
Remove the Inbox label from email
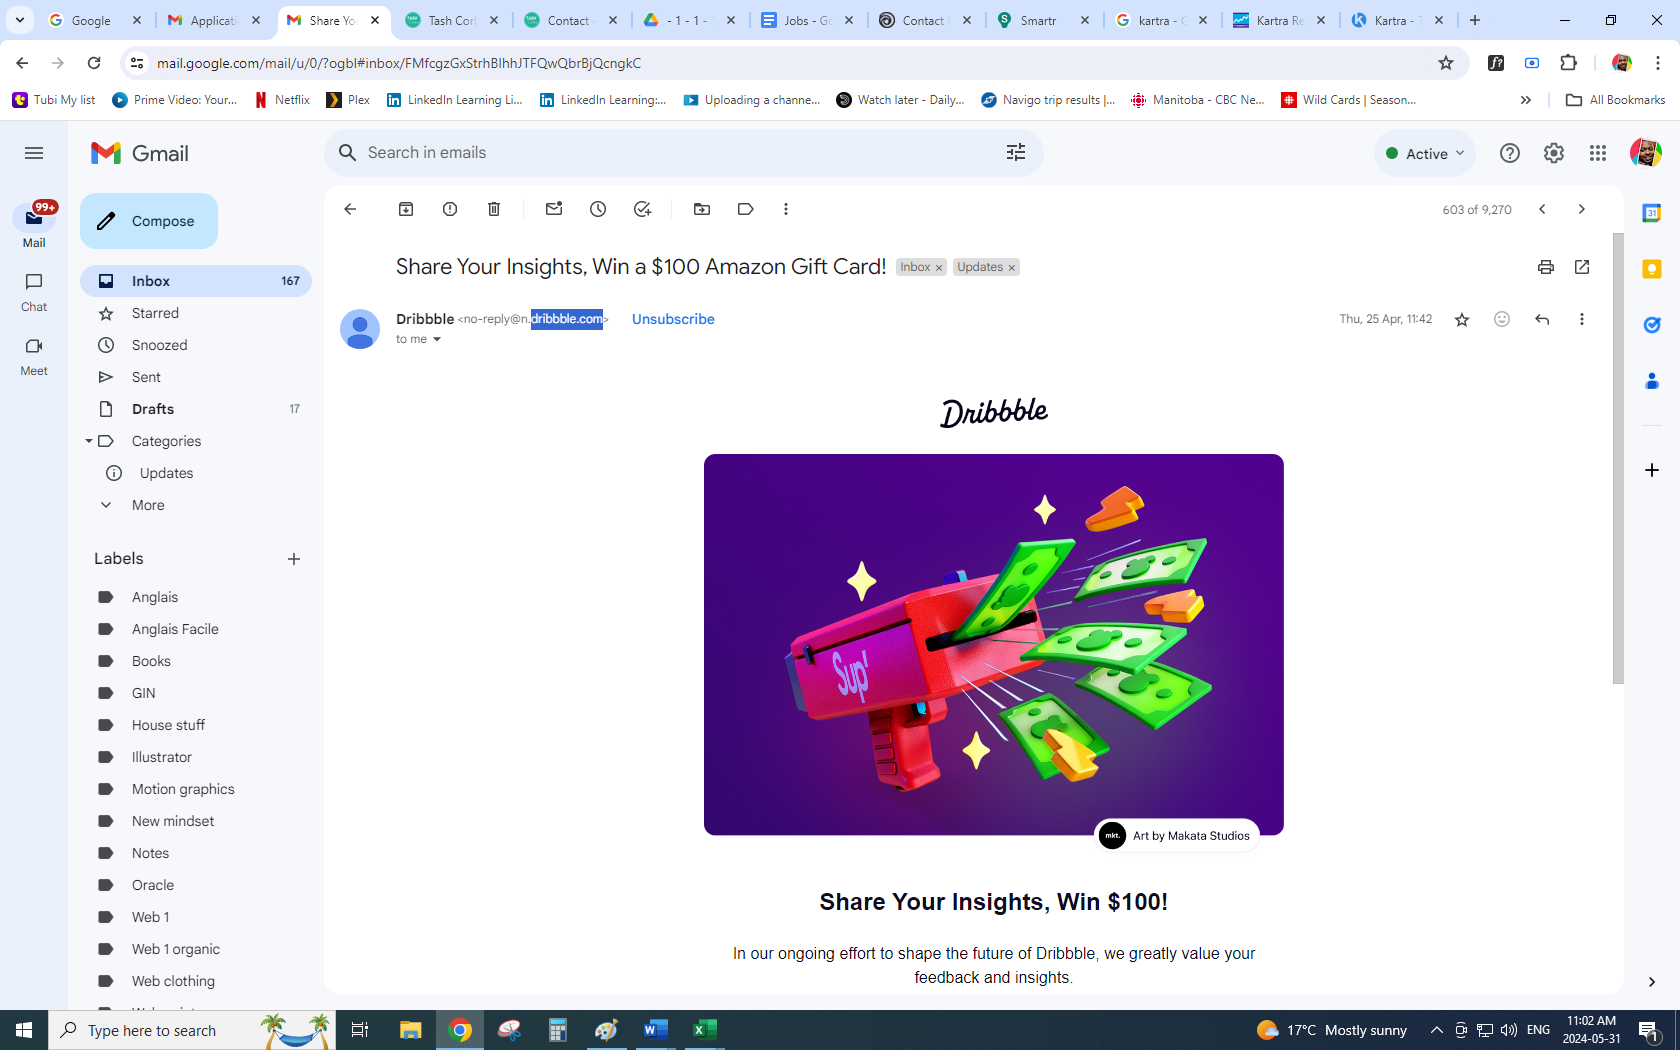coord(939,268)
